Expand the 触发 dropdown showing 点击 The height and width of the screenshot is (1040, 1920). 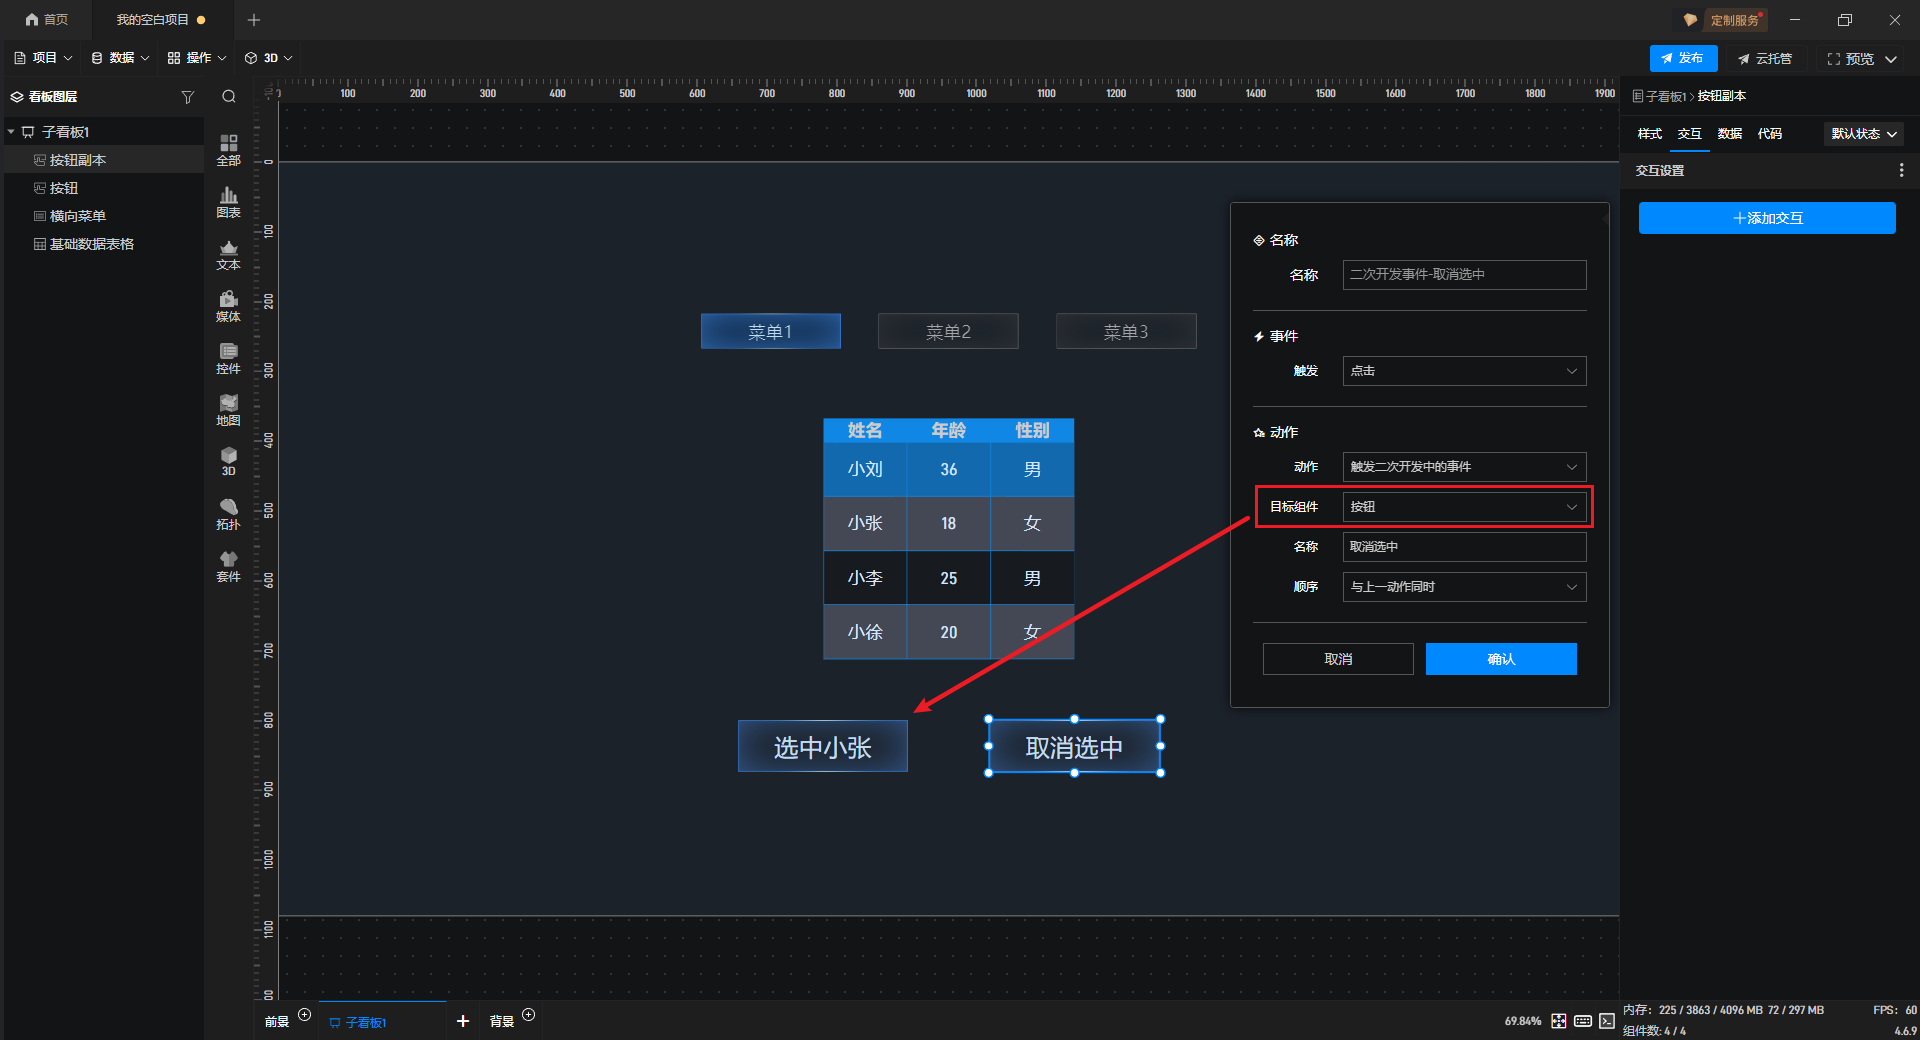[x=1463, y=371]
